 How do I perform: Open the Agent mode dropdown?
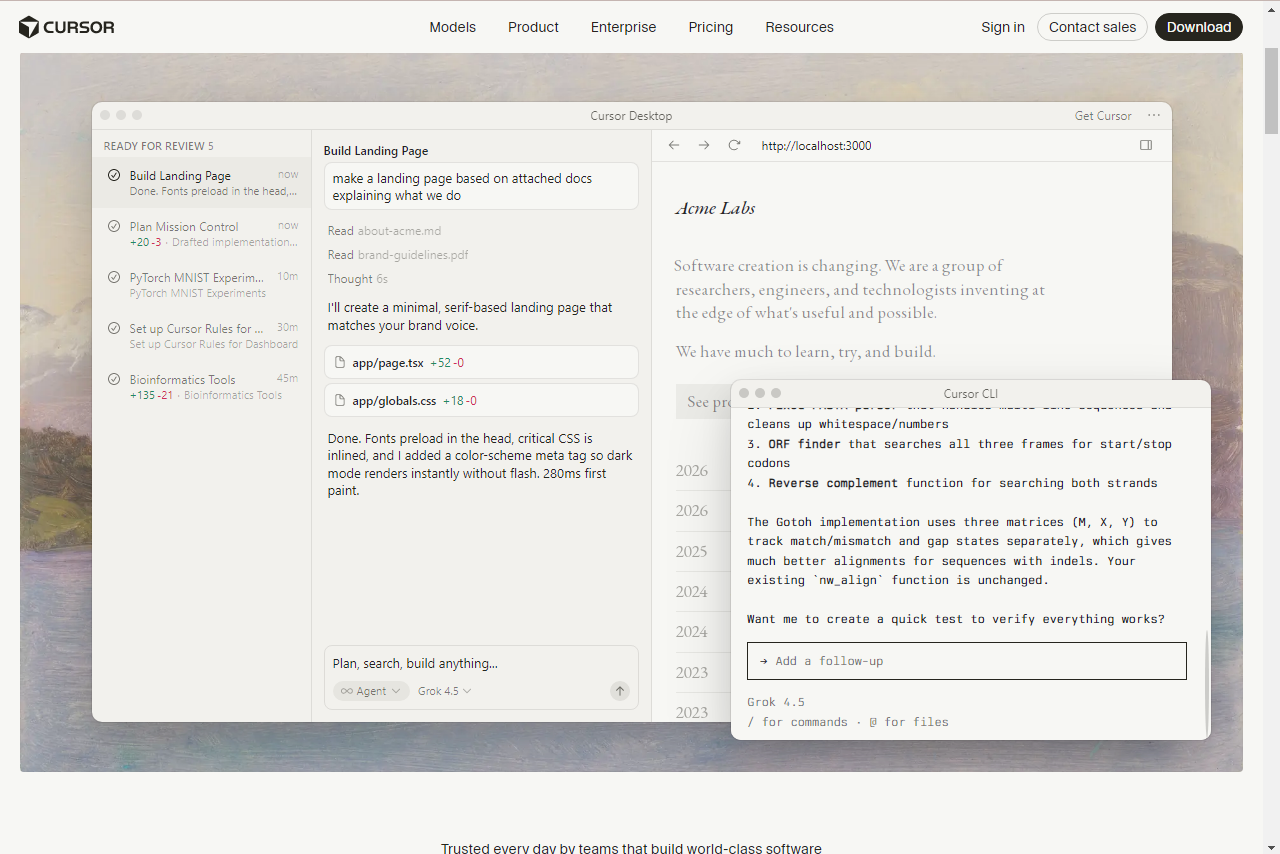[371, 691]
